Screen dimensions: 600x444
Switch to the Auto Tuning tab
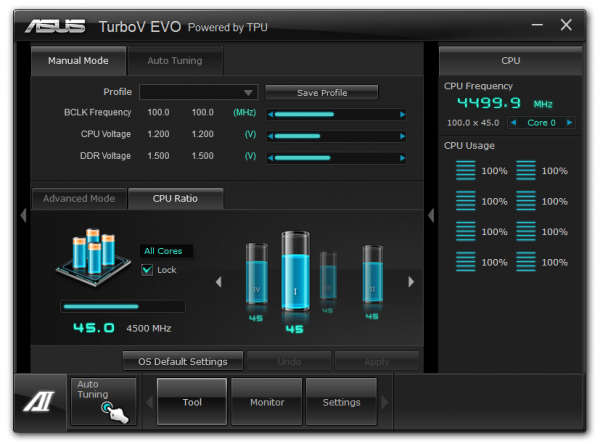(x=175, y=60)
